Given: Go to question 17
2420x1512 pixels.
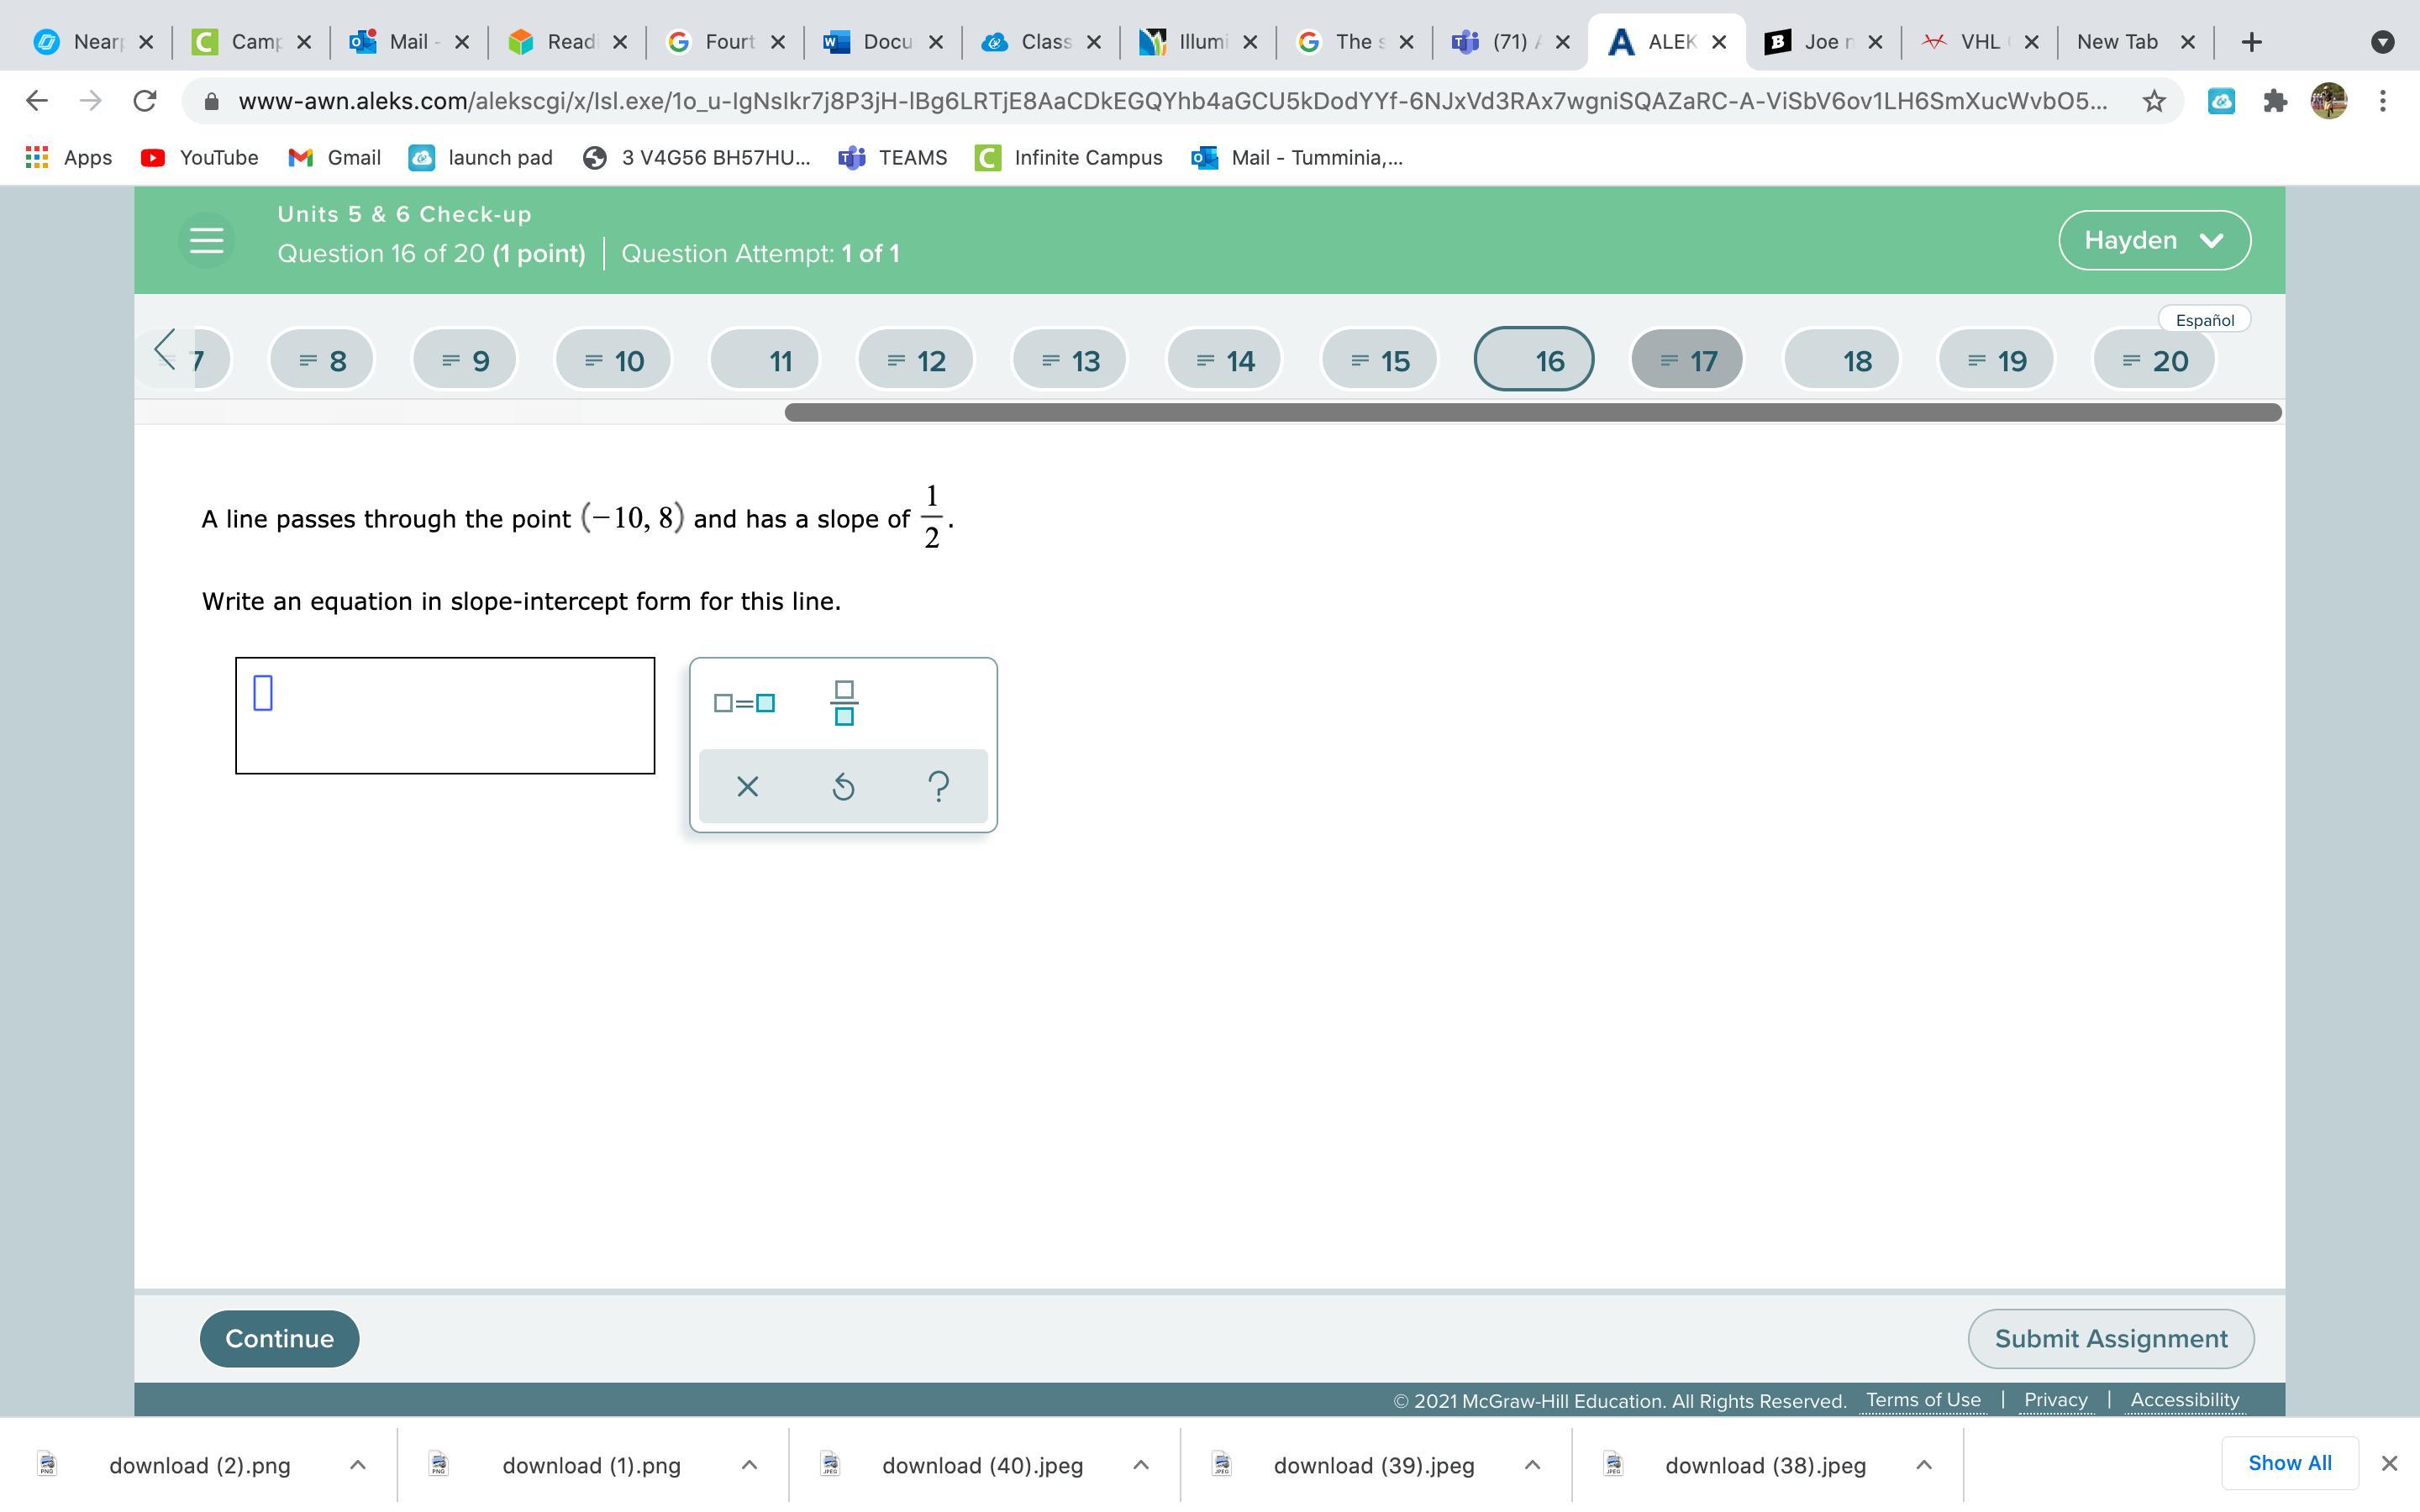Looking at the screenshot, I should click(1687, 360).
